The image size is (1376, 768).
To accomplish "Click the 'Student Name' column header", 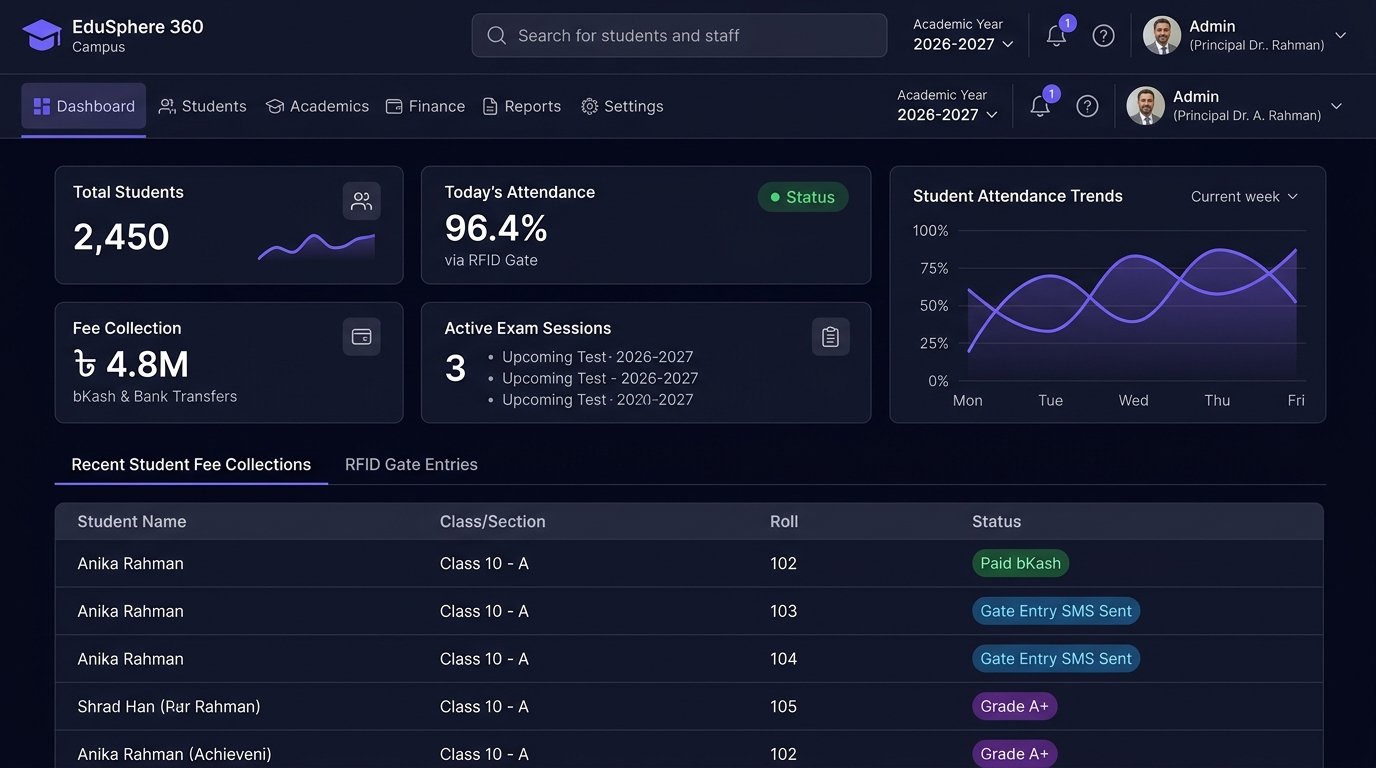I will coord(132,522).
